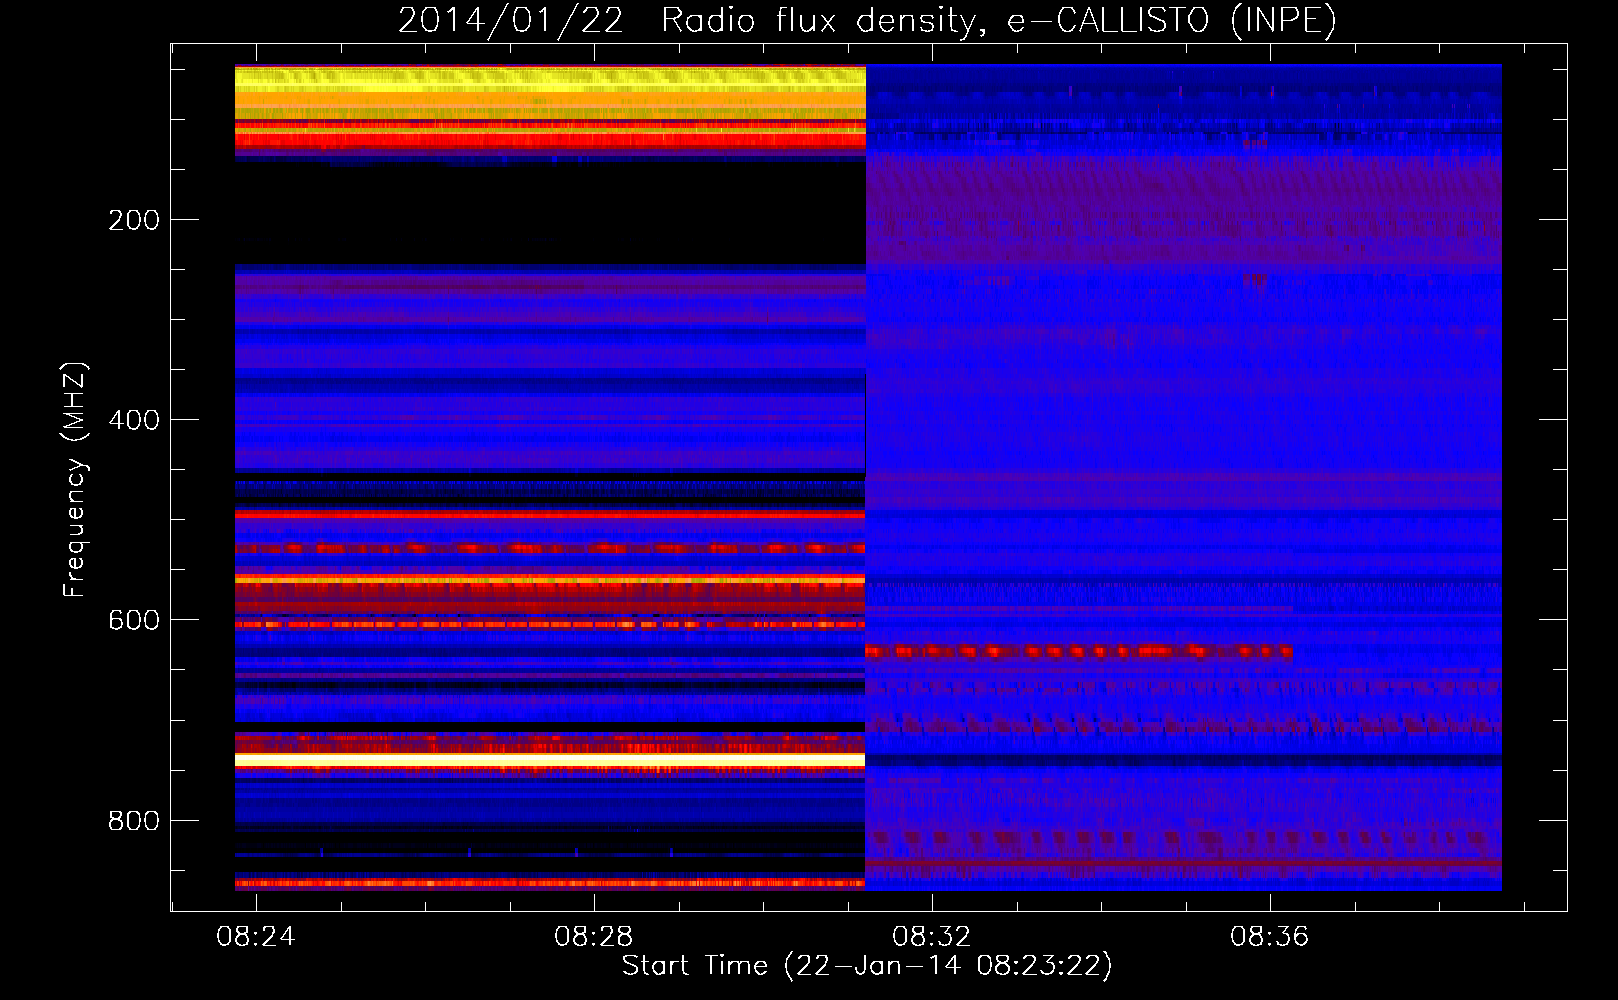The width and height of the screenshot is (1618, 1000).
Task: Click the 200 frequency tick label
Action: [134, 220]
